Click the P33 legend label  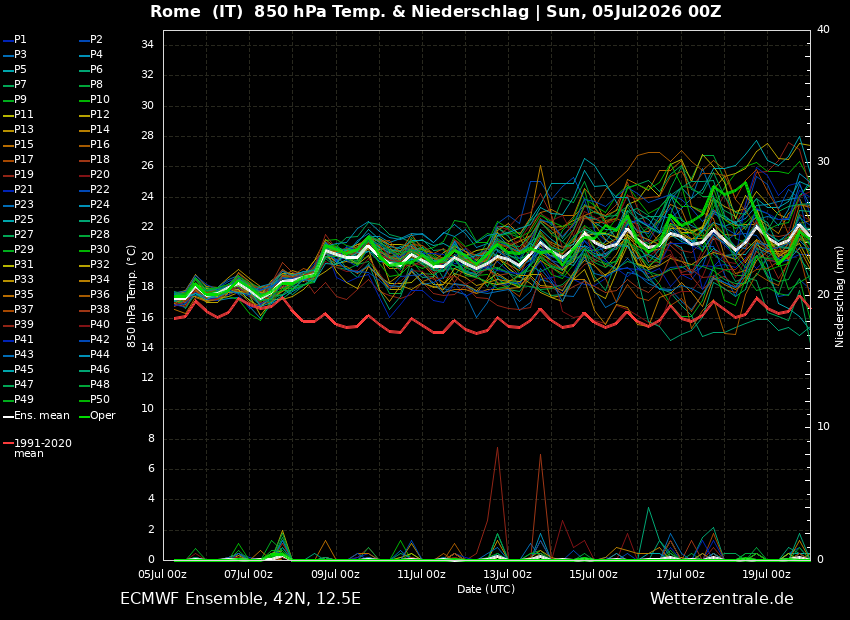(24, 280)
